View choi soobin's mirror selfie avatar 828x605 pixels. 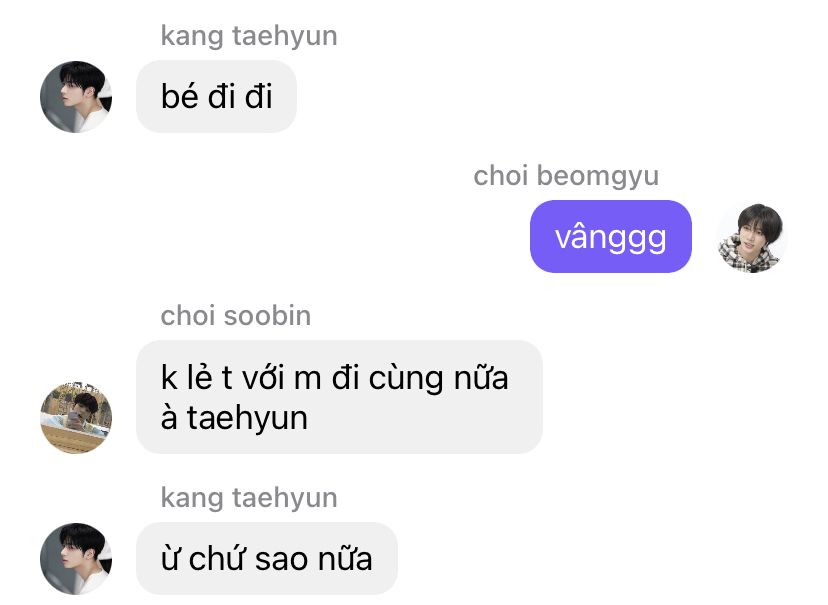point(76,418)
